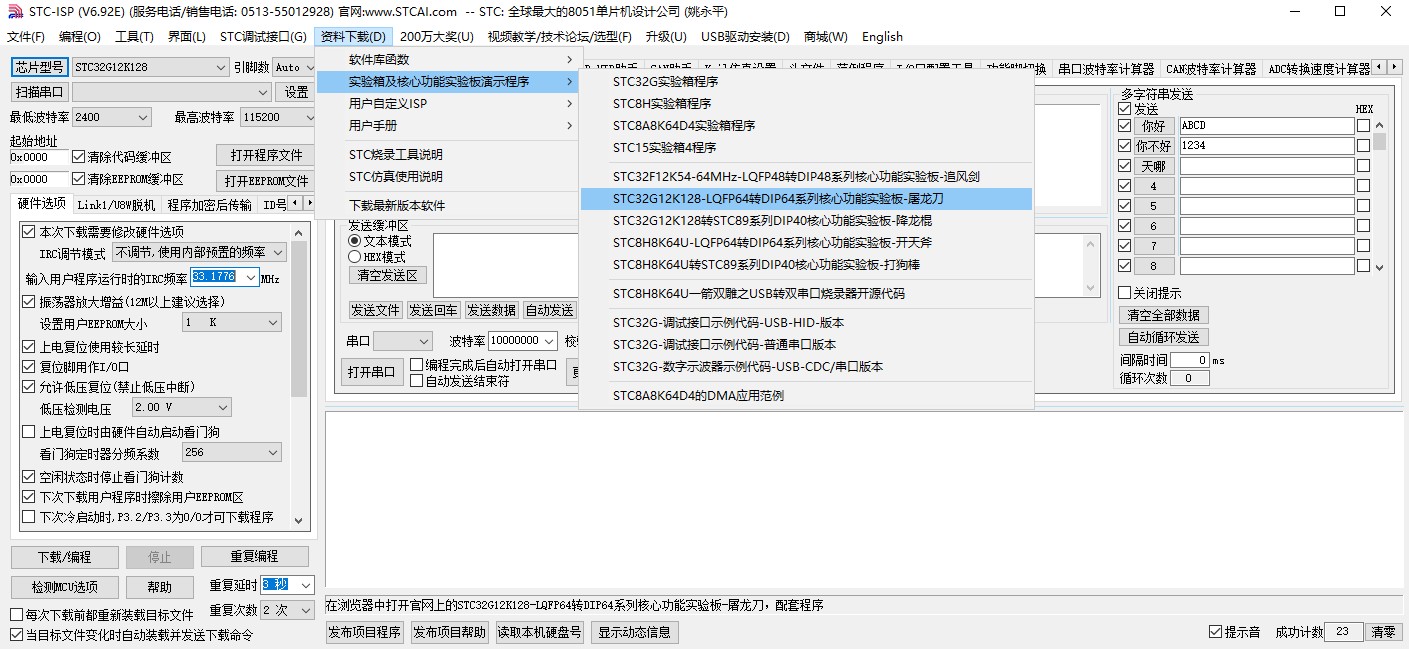
Task: Open the 软件库函数 submenu
Action: pyautogui.click(x=447, y=60)
